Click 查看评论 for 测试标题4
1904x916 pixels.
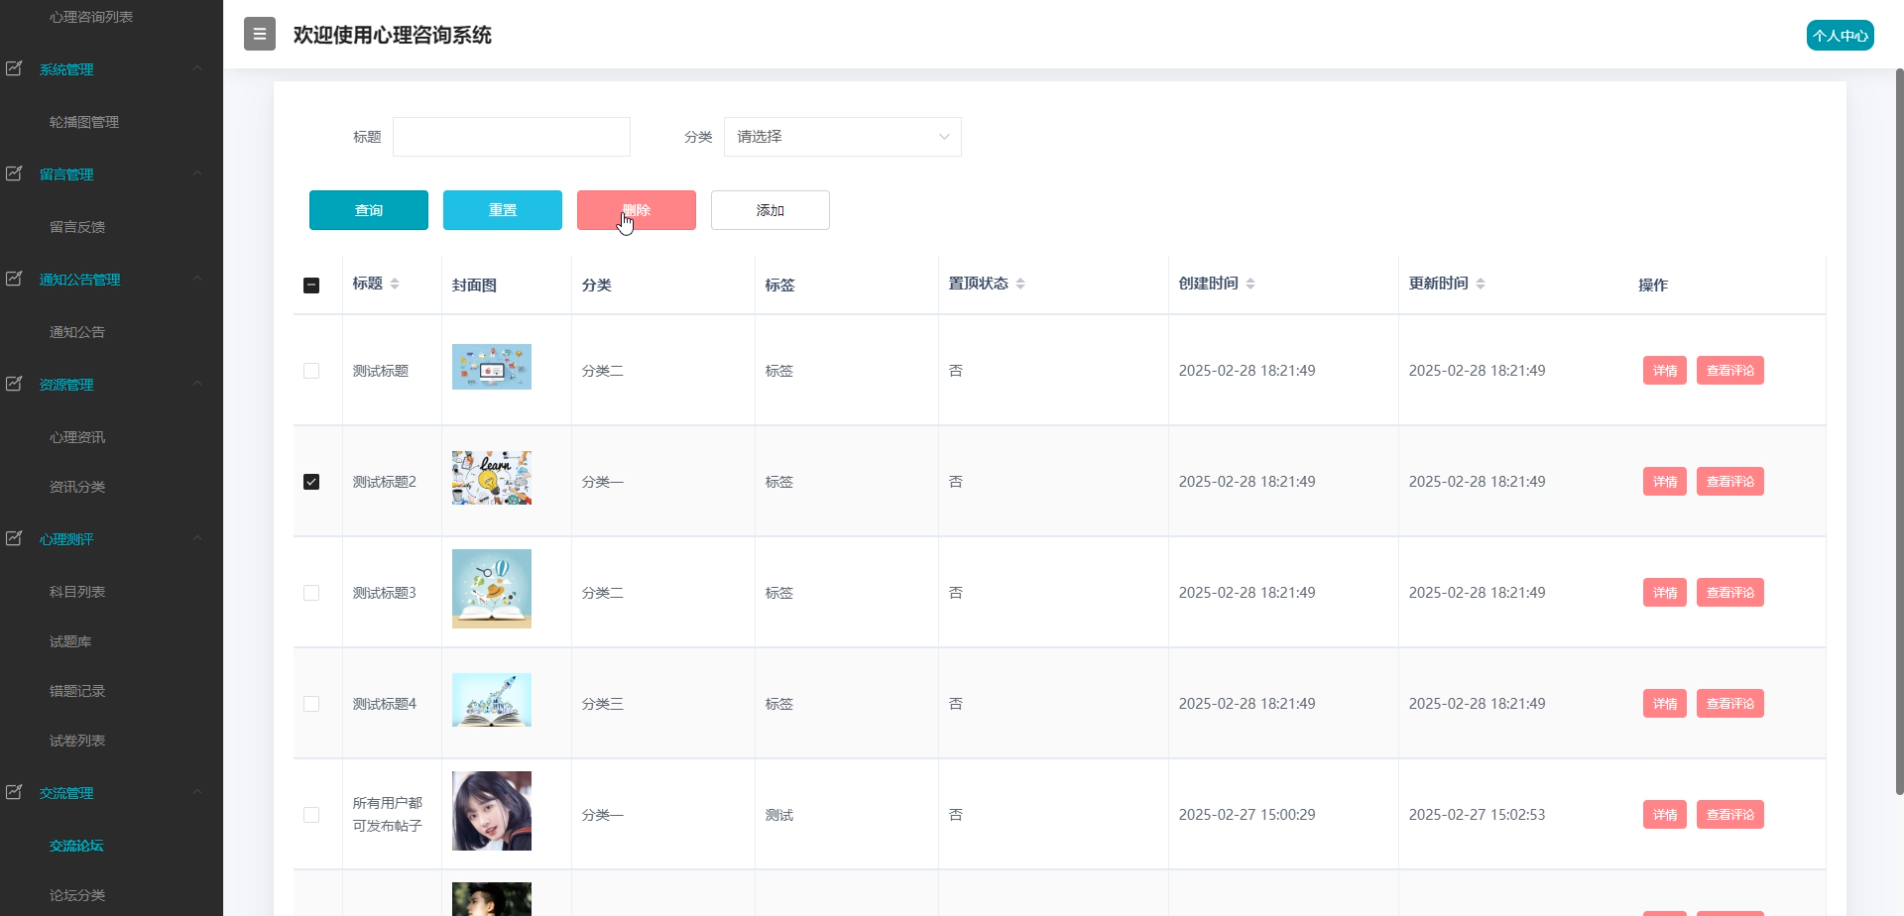(1730, 704)
